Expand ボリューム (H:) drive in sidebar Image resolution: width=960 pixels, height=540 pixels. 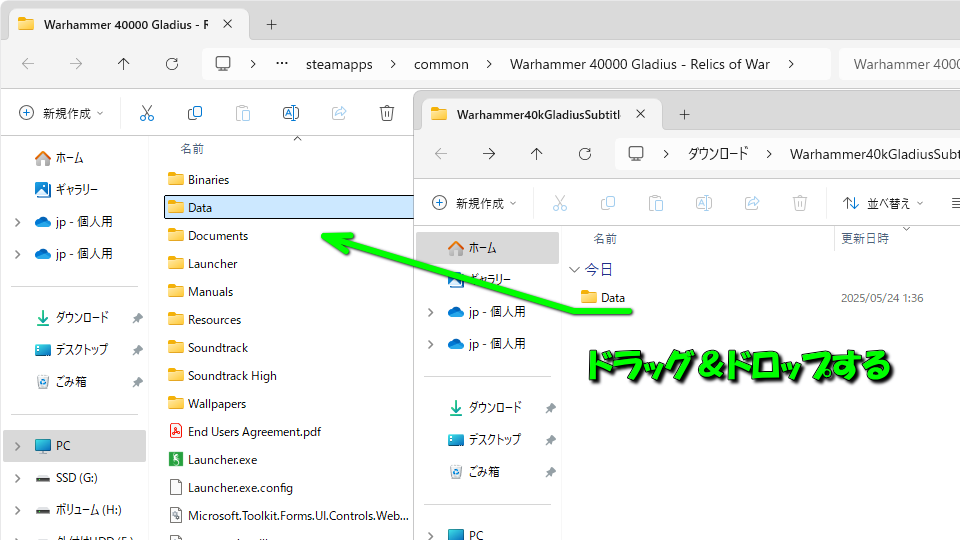tap(17, 510)
